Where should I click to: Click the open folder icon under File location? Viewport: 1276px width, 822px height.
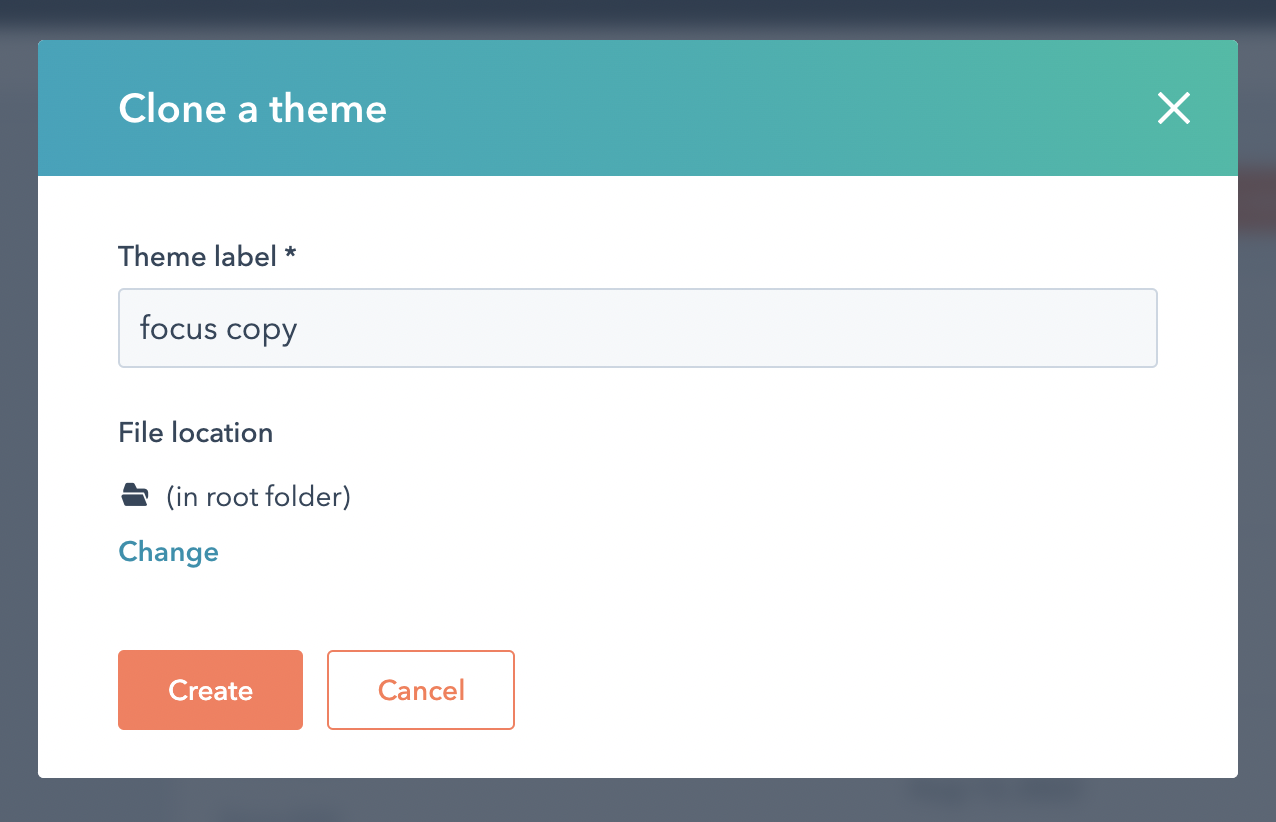134,494
